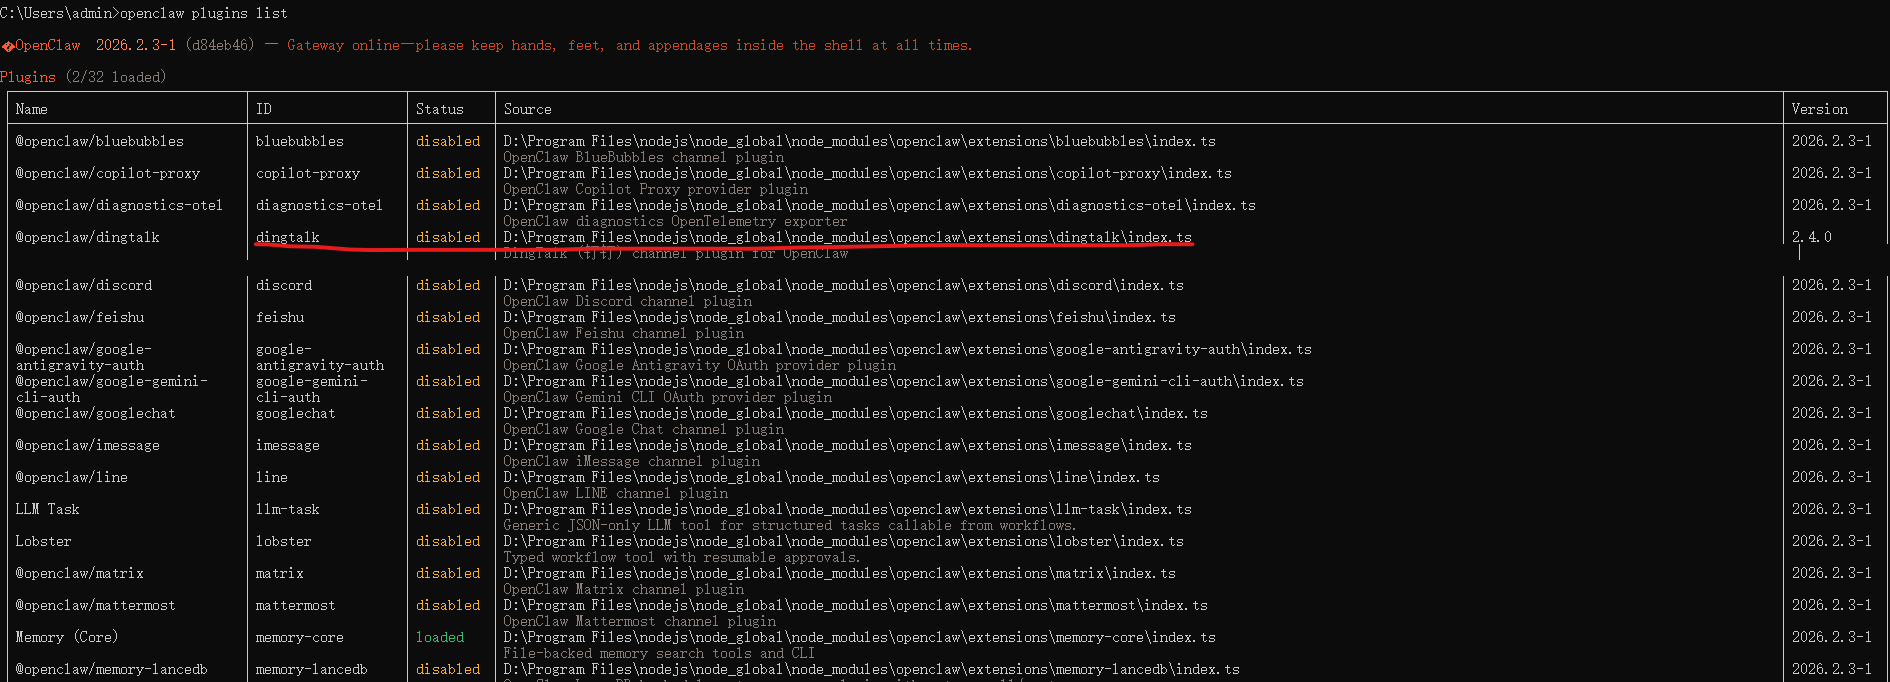Screen dimensions: 1890x682
Task: Click the '@openclaw/google-antigravity-auth' name cell
Action: pos(84,357)
